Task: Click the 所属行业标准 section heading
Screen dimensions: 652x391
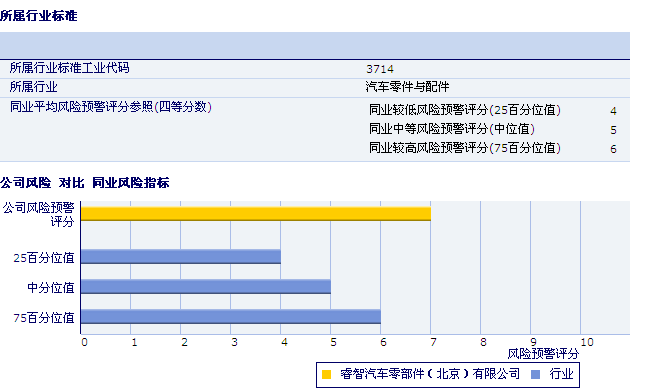Action: tap(39, 16)
